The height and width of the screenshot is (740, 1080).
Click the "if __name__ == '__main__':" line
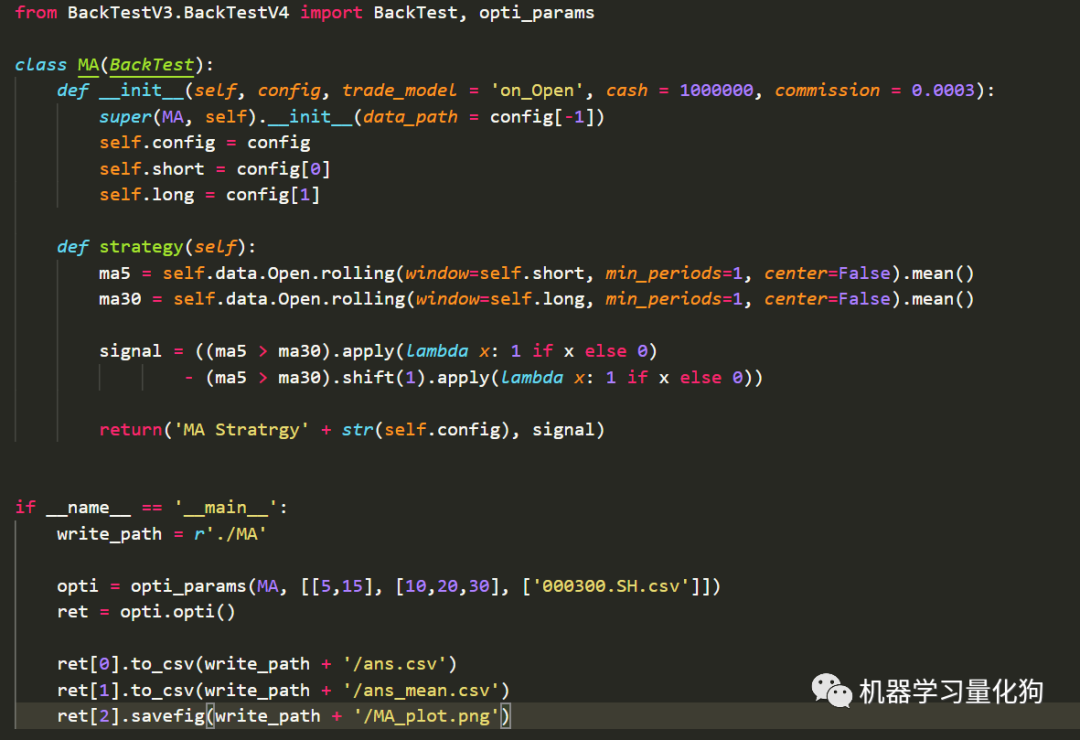click(151, 508)
